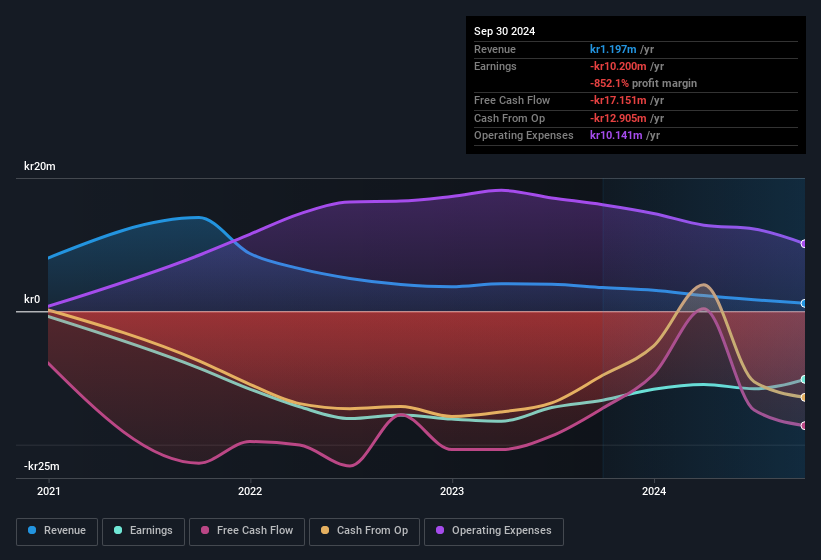This screenshot has width=821, height=560.
Task: Click the kr1.197m revenue value
Action: coord(613,49)
